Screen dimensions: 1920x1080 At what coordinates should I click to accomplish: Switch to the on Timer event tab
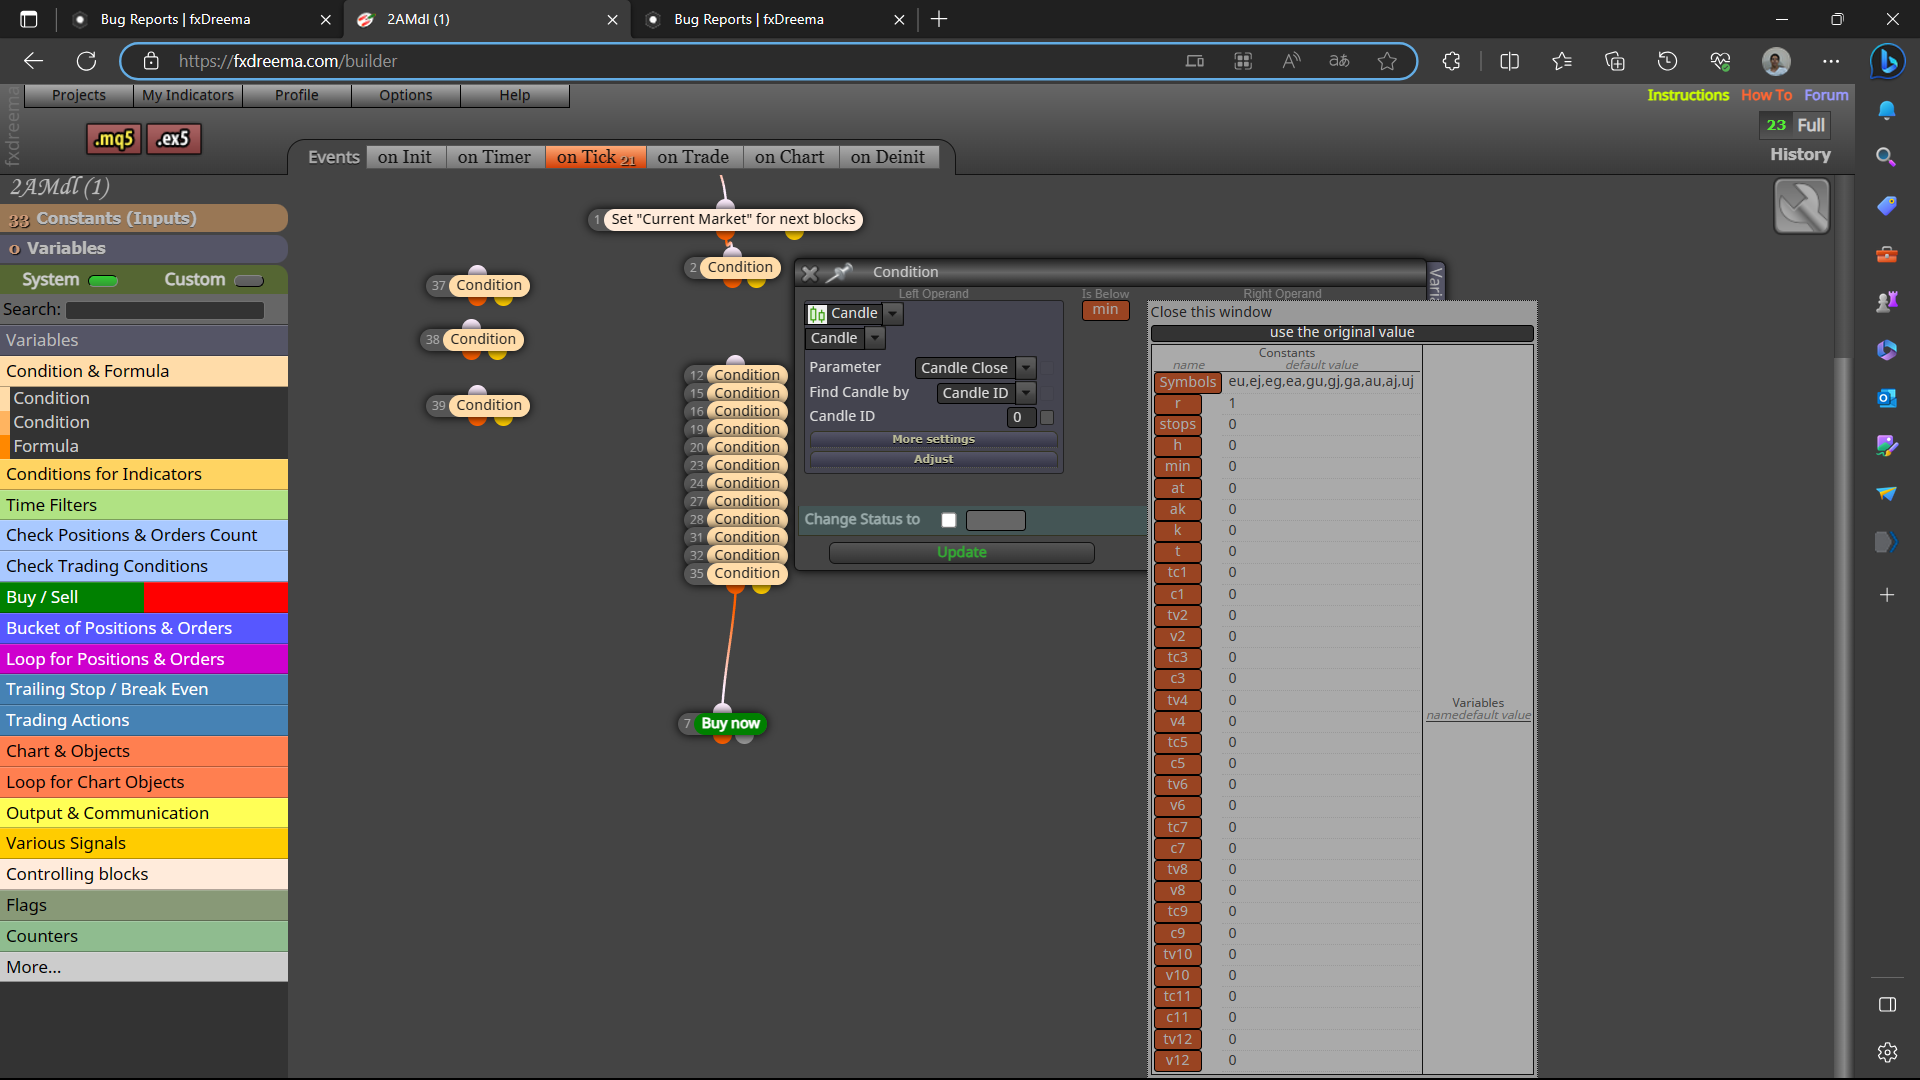[x=494, y=157]
